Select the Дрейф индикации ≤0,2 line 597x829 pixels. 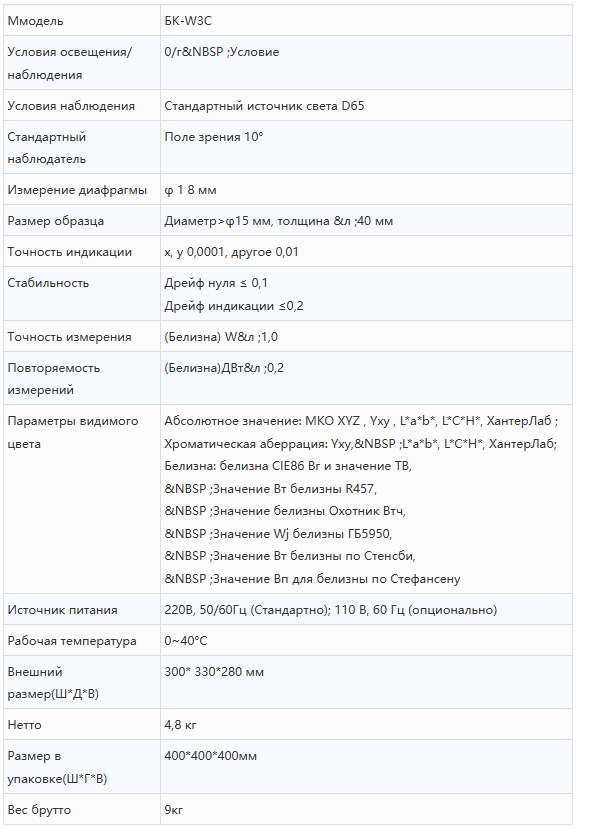tap(234, 306)
